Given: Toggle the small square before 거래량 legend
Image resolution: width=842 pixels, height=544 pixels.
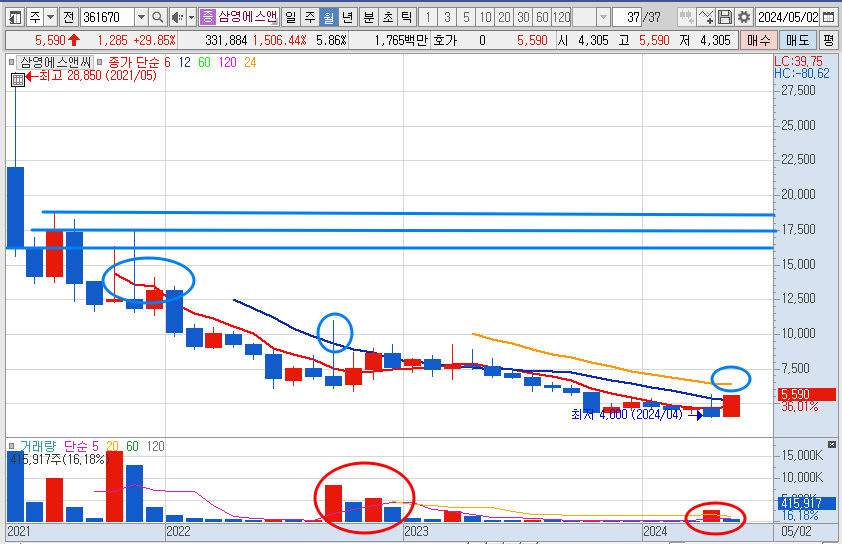Looking at the screenshot, I should (x=11, y=446).
